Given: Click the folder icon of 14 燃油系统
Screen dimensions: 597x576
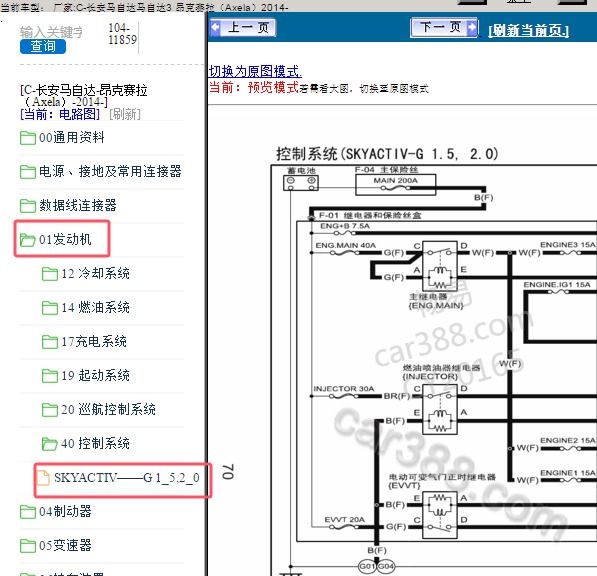Looking at the screenshot, I should click(x=49, y=308).
